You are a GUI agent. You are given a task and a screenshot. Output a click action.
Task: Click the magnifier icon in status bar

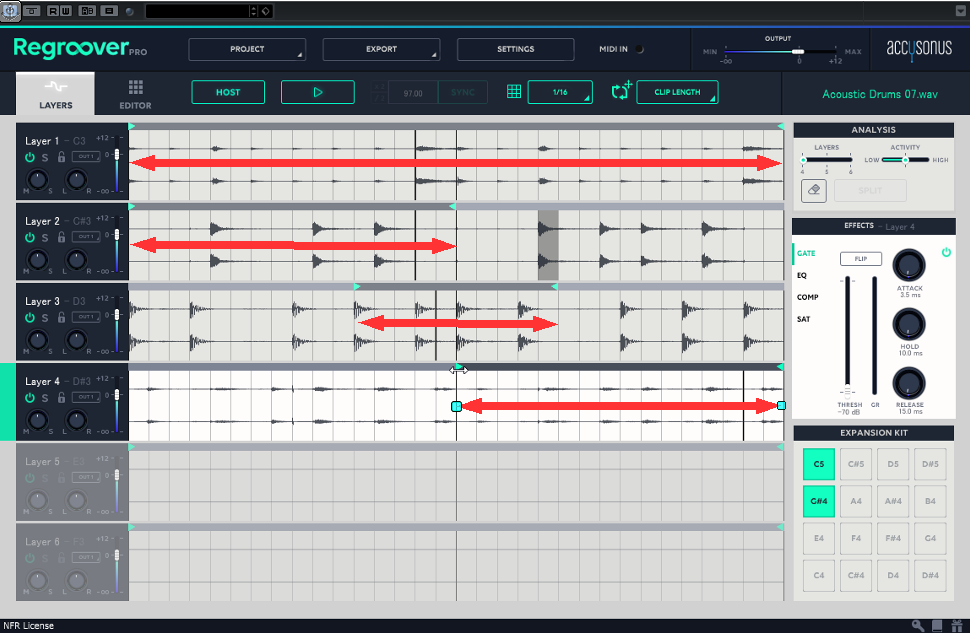pos(918,626)
